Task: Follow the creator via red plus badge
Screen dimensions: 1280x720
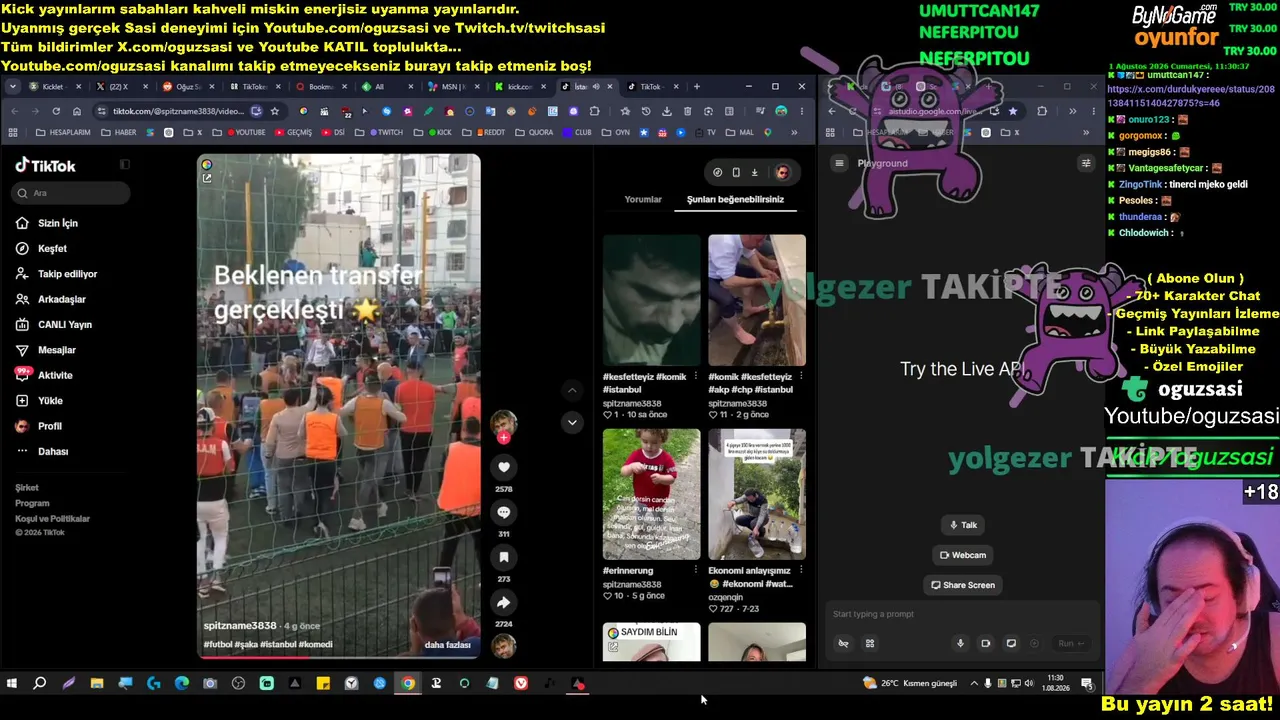Action: pyautogui.click(x=504, y=437)
